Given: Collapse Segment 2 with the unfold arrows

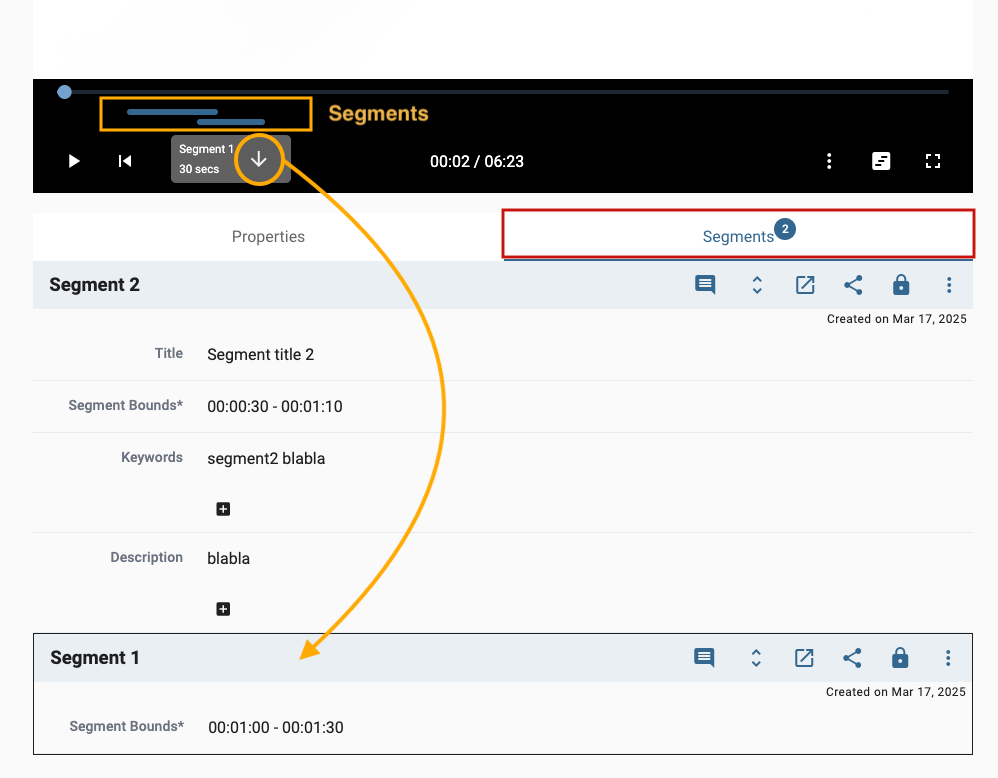Looking at the screenshot, I should coord(756,285).
